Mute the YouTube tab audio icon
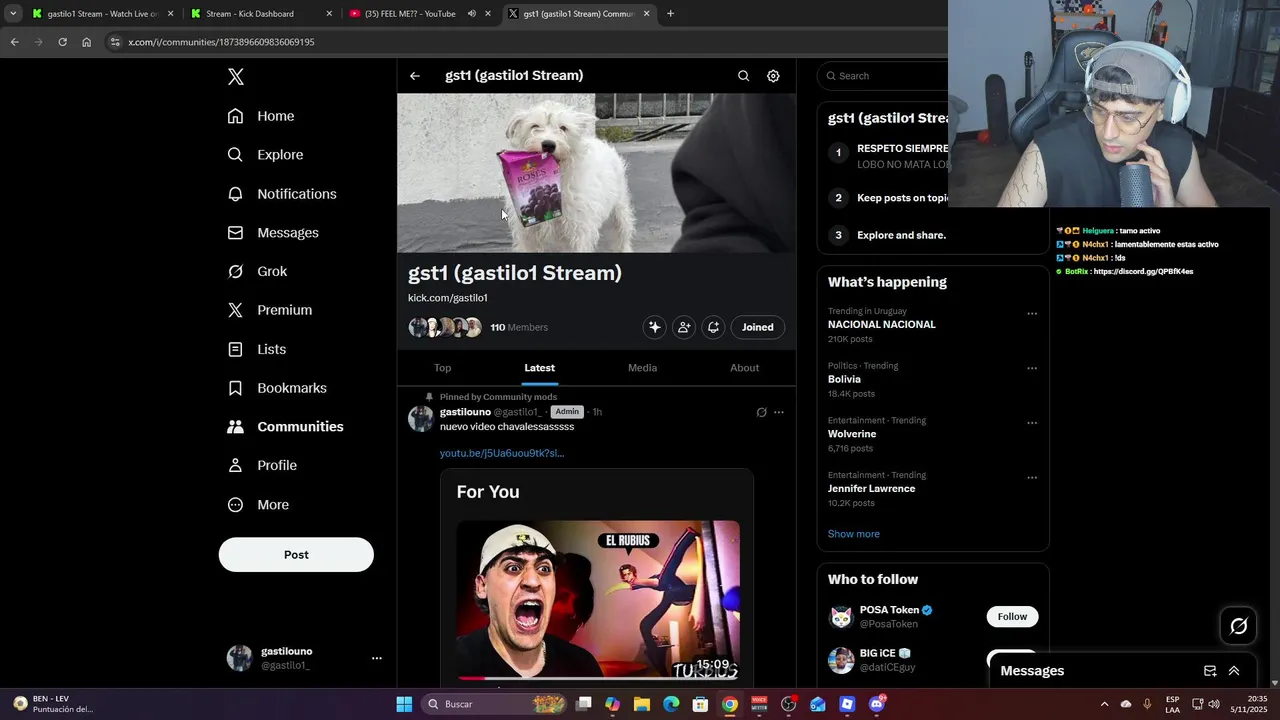 471,14
